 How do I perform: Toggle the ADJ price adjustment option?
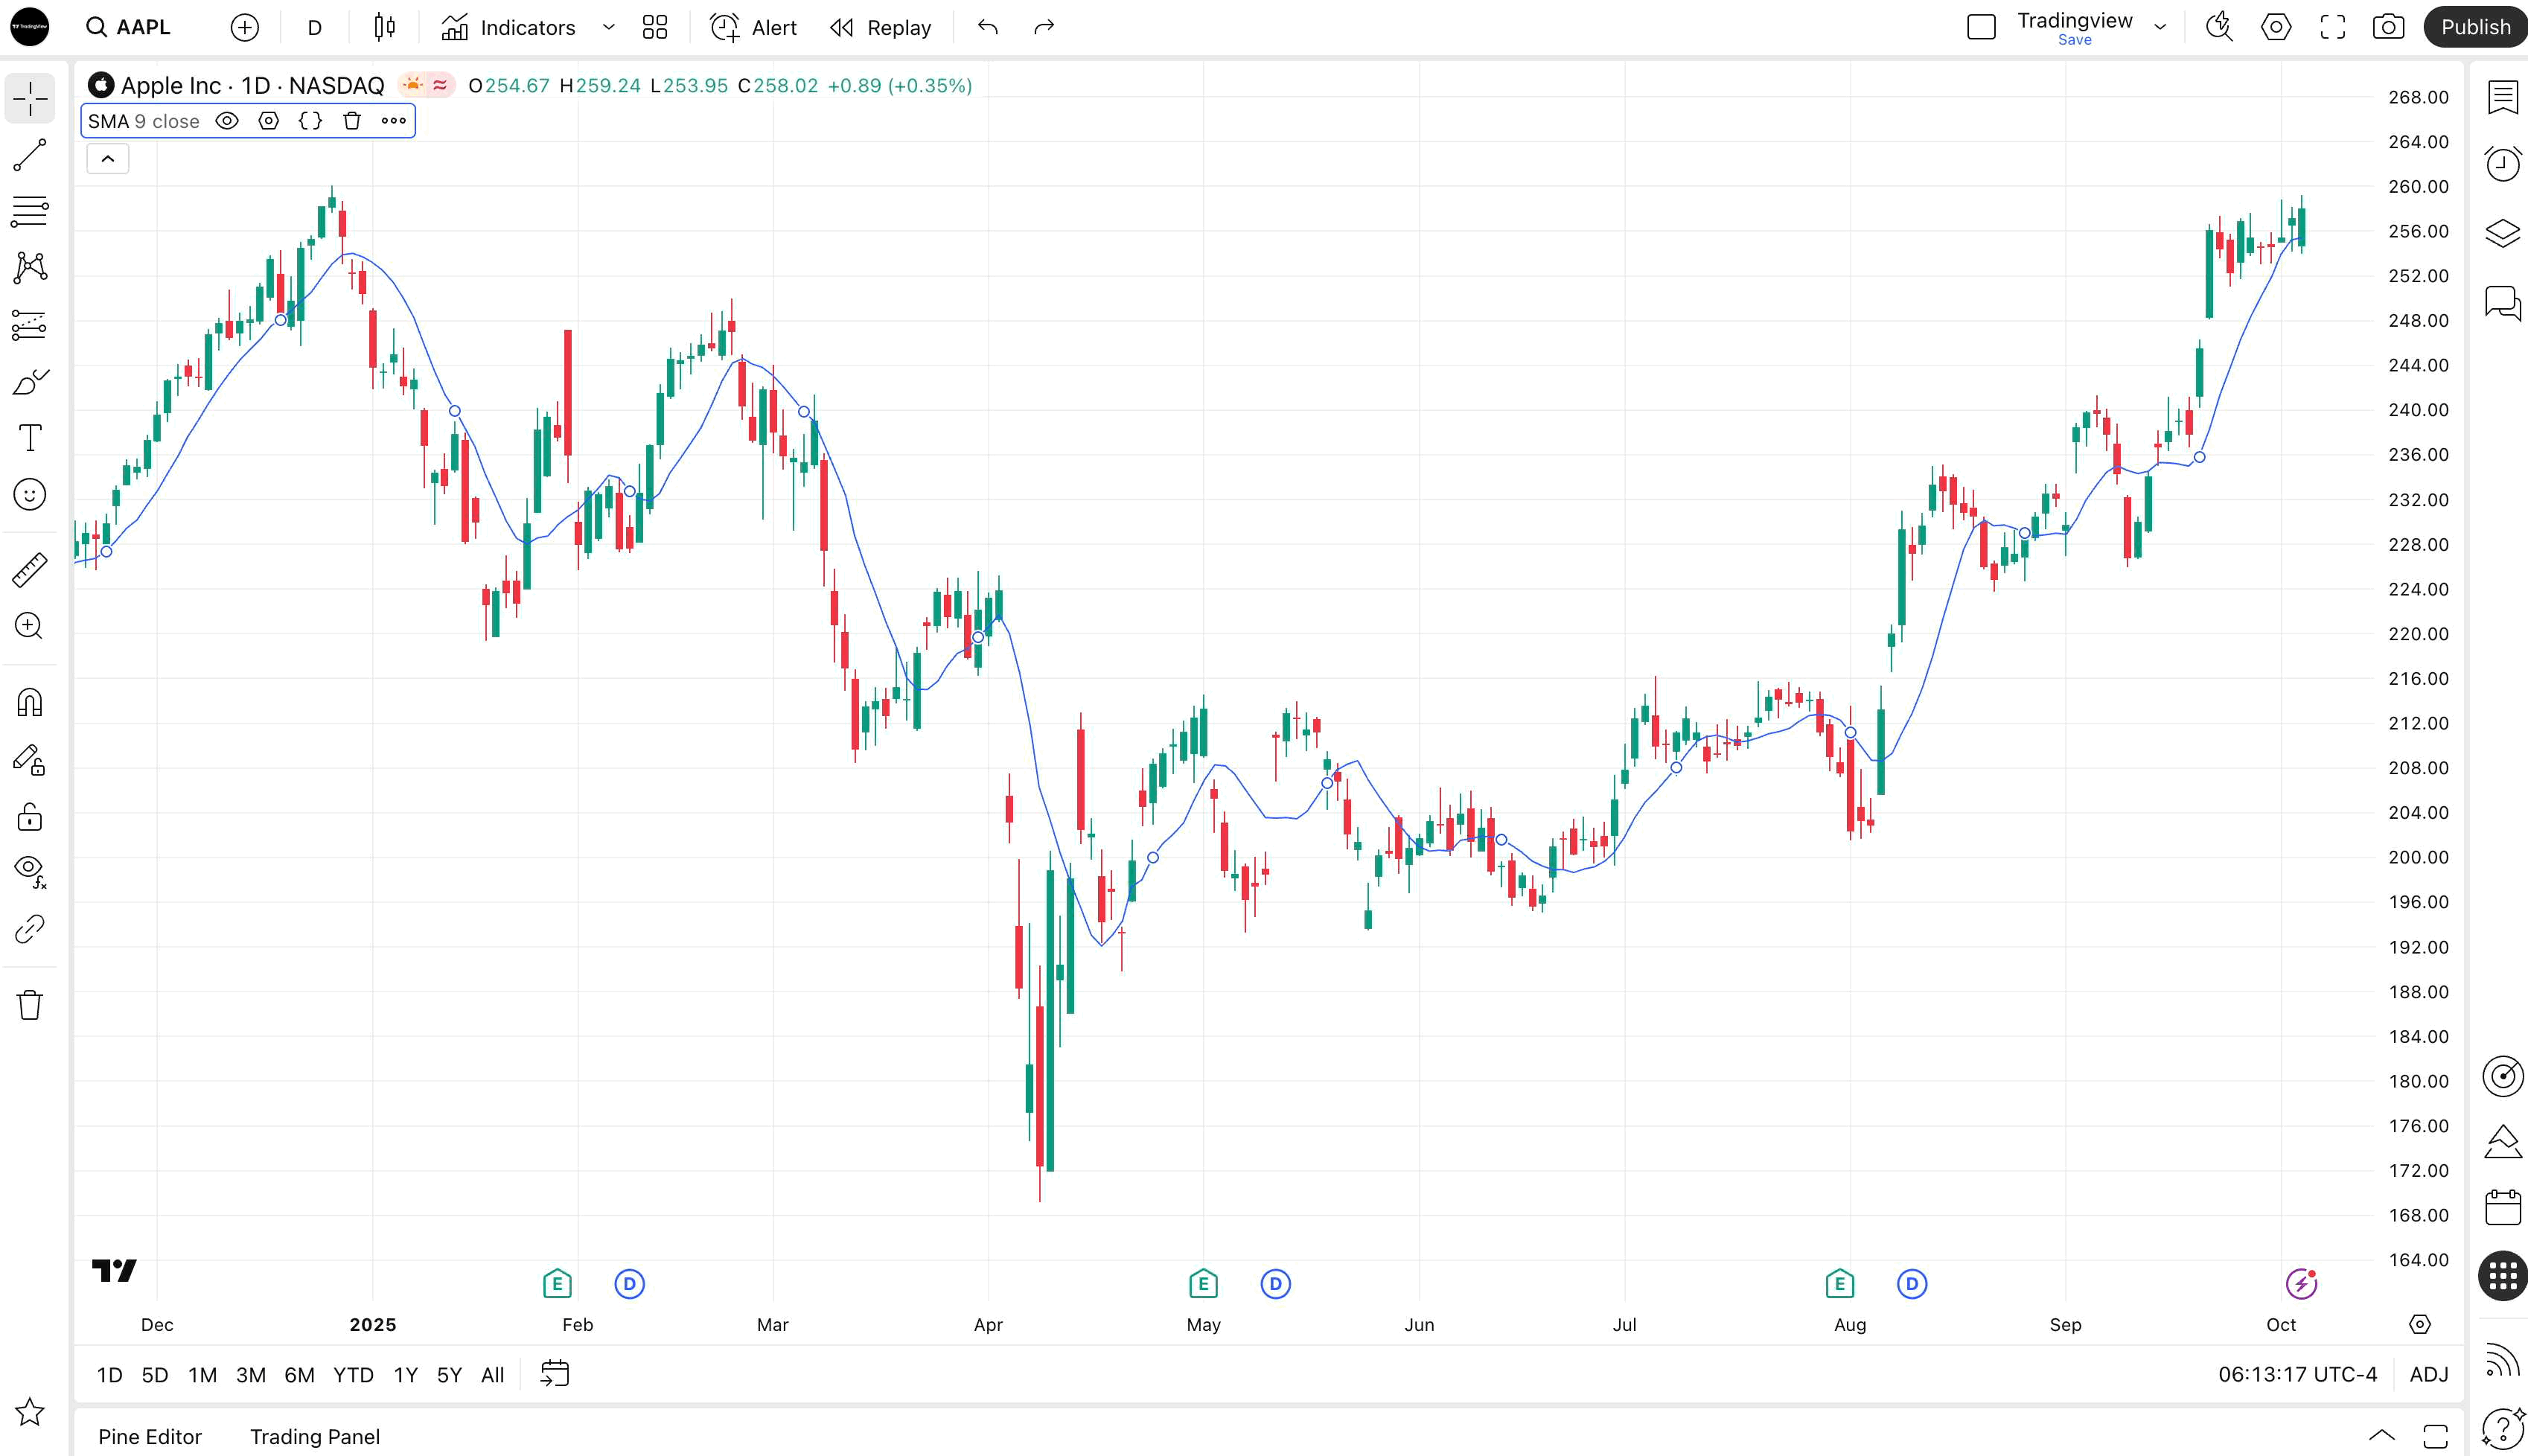(x=2428, y=1374)
